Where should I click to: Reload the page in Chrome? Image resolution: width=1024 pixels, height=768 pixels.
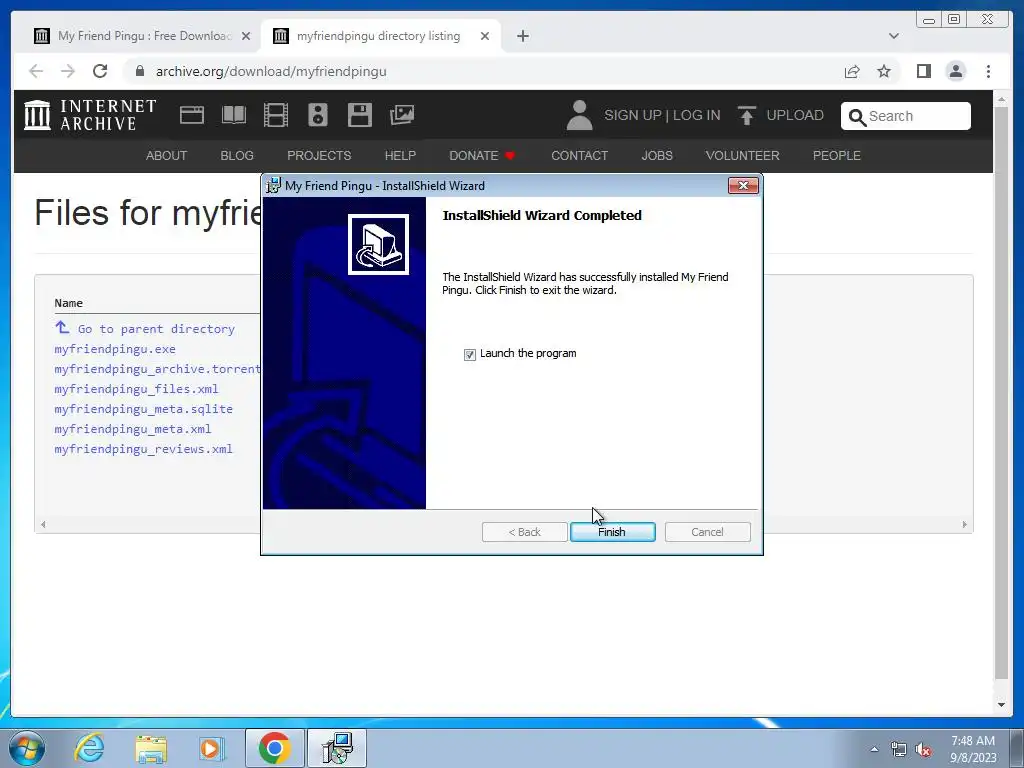pos(100,71)
